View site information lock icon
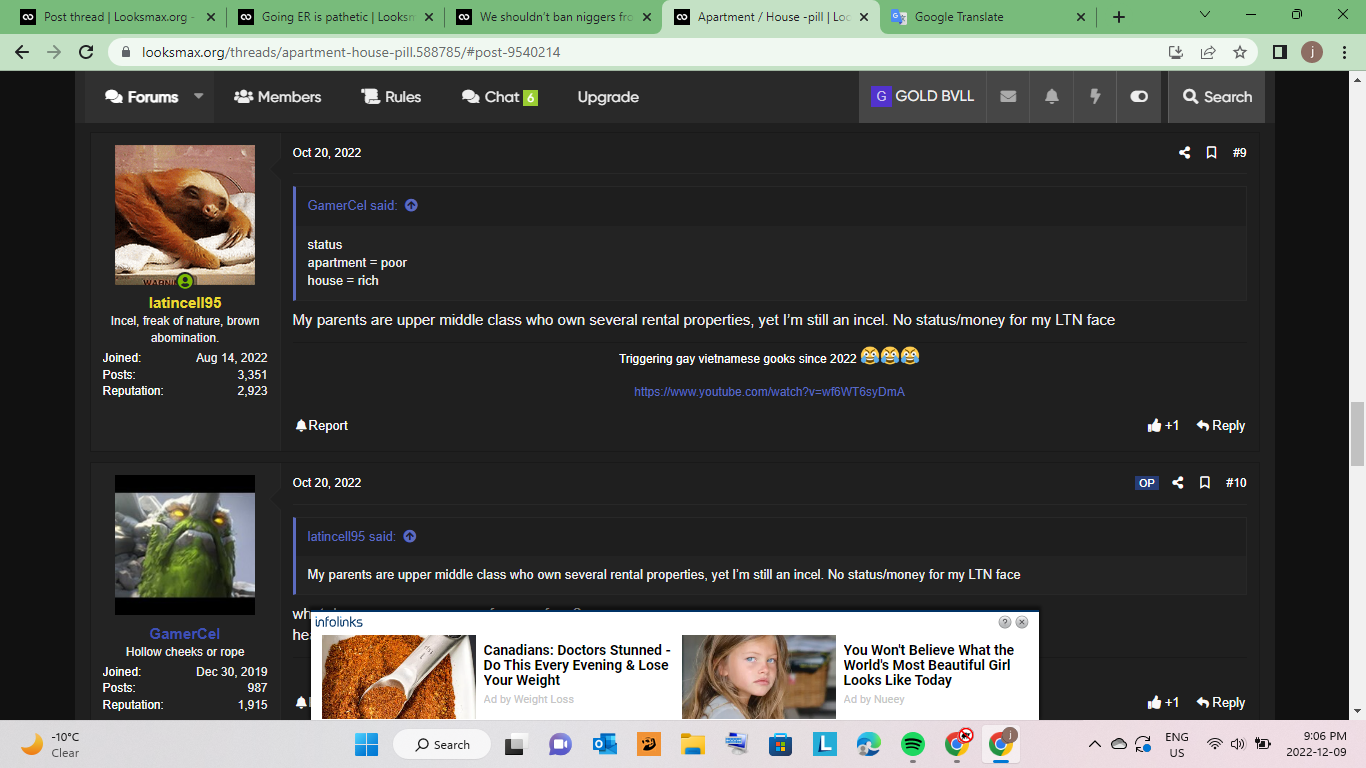The width and height of the screenshot is (1366, 768). pos(126,52)
